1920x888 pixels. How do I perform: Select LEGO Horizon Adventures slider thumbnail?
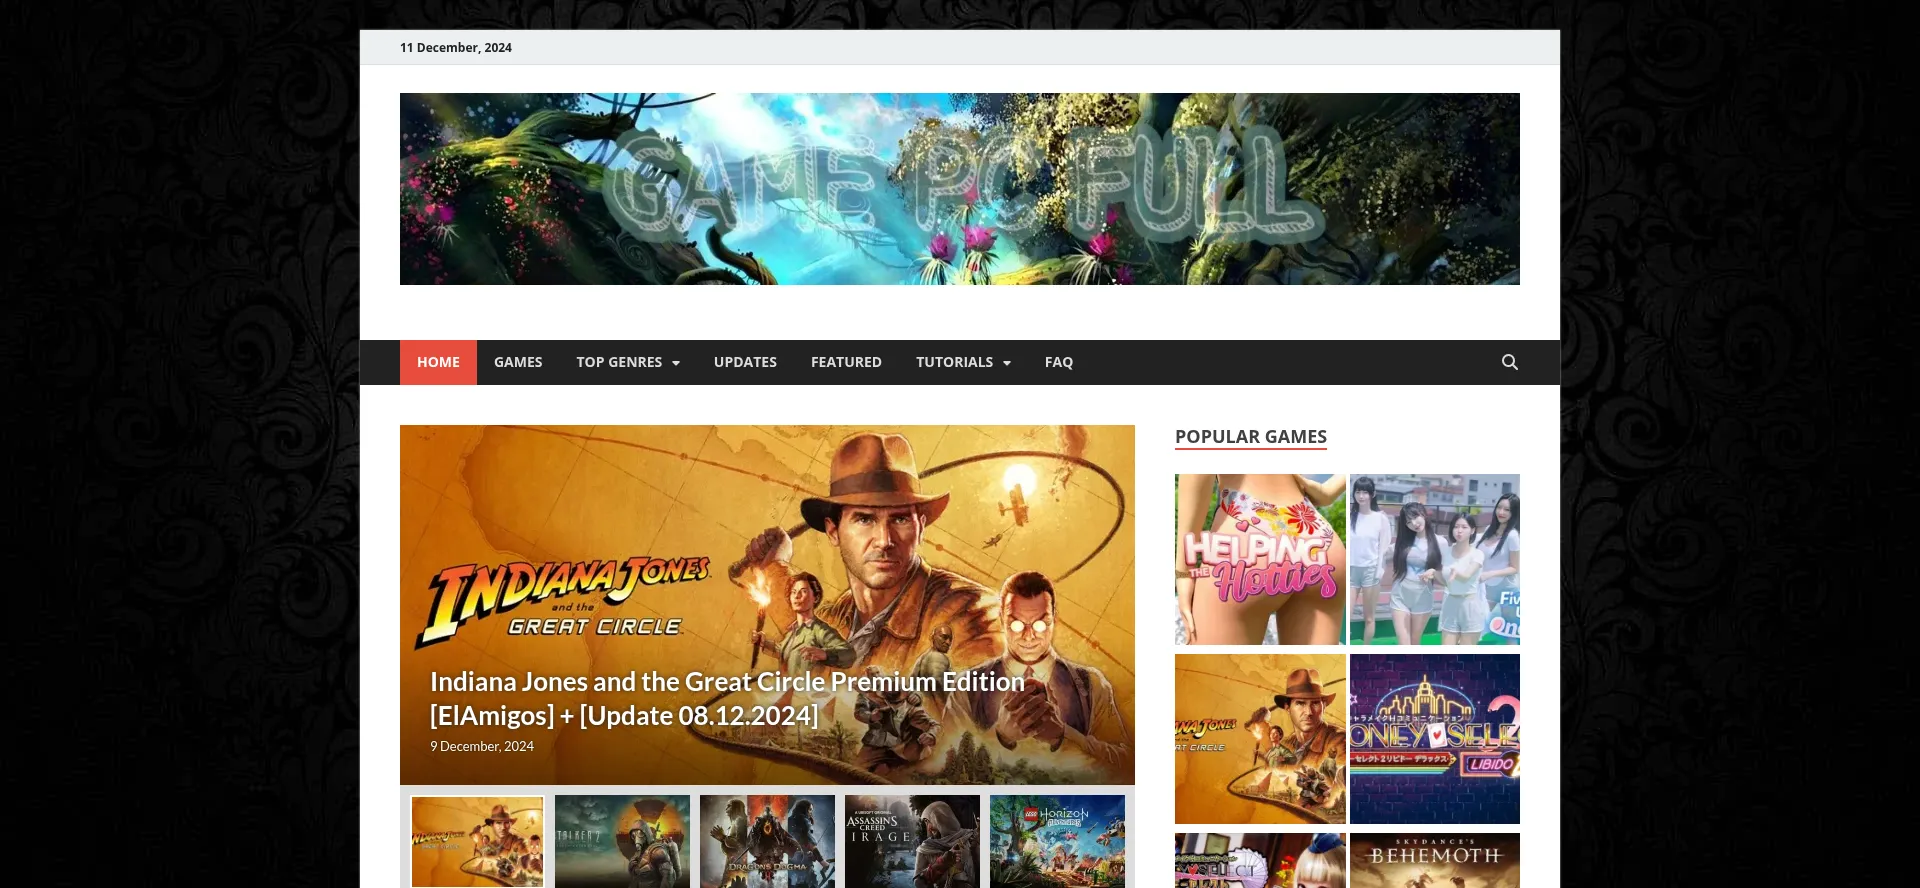(x=1057, y=841)
